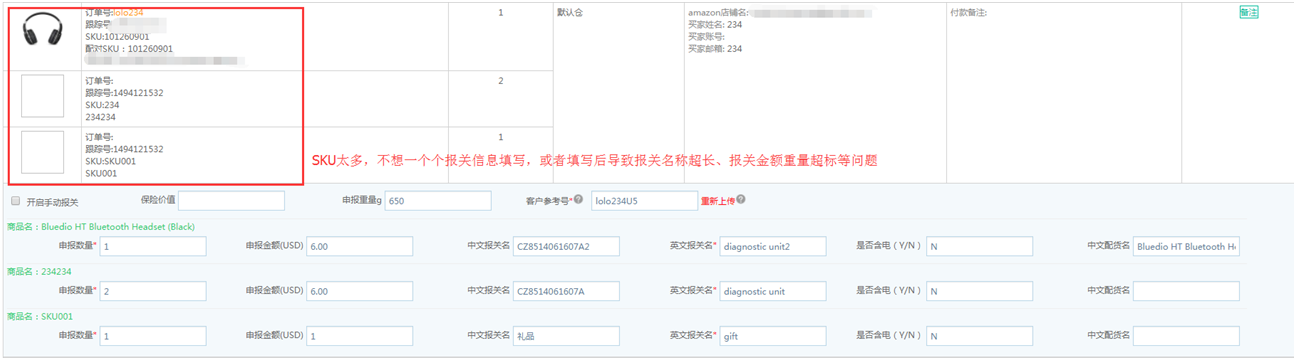Select the empty thumbnail for SKU:SKU001
1296x360 pixels.
click(43, 152)
